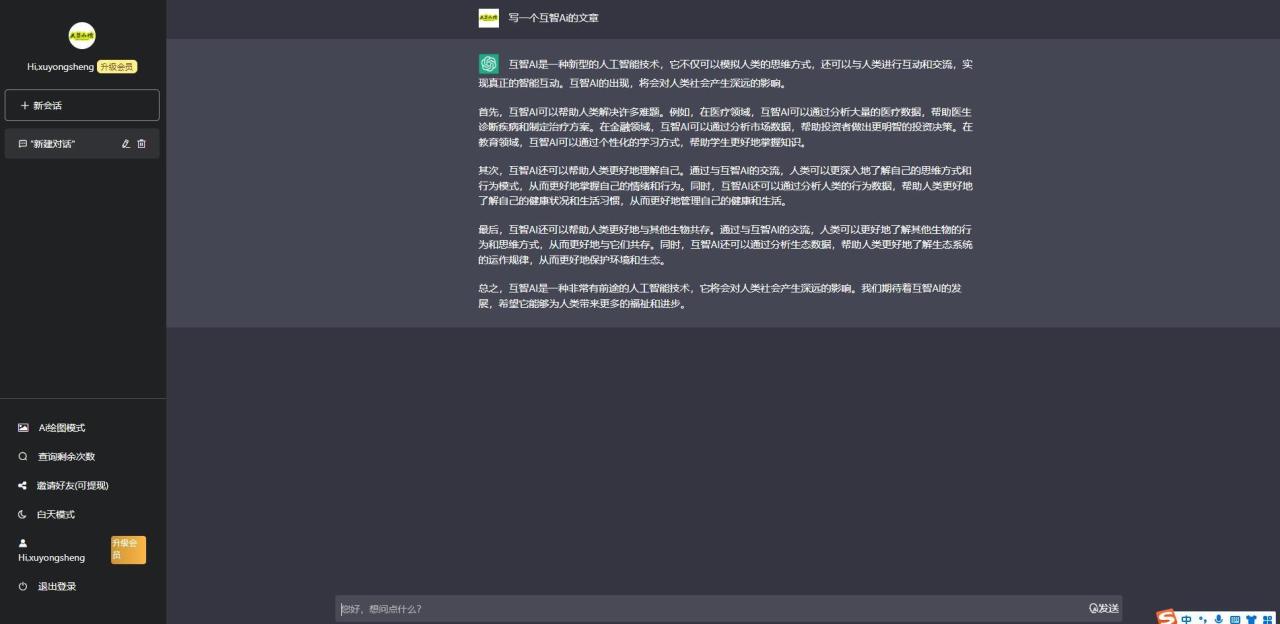1280x624 pixels.
Task: Toggle the 中 Chinese/English input mode
Action: point(1186,619)
